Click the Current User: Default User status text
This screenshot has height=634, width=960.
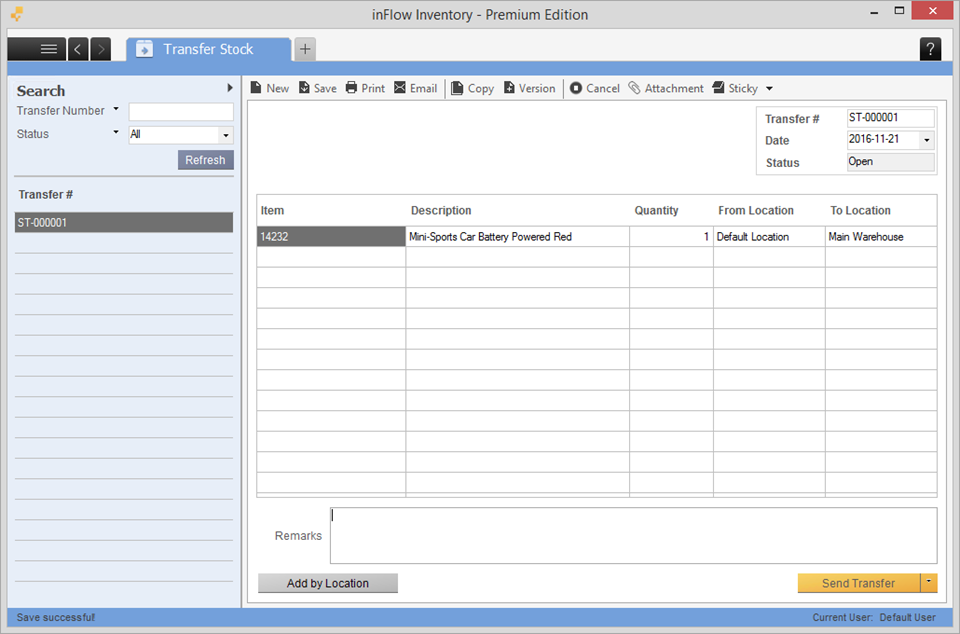click(874, 617)
